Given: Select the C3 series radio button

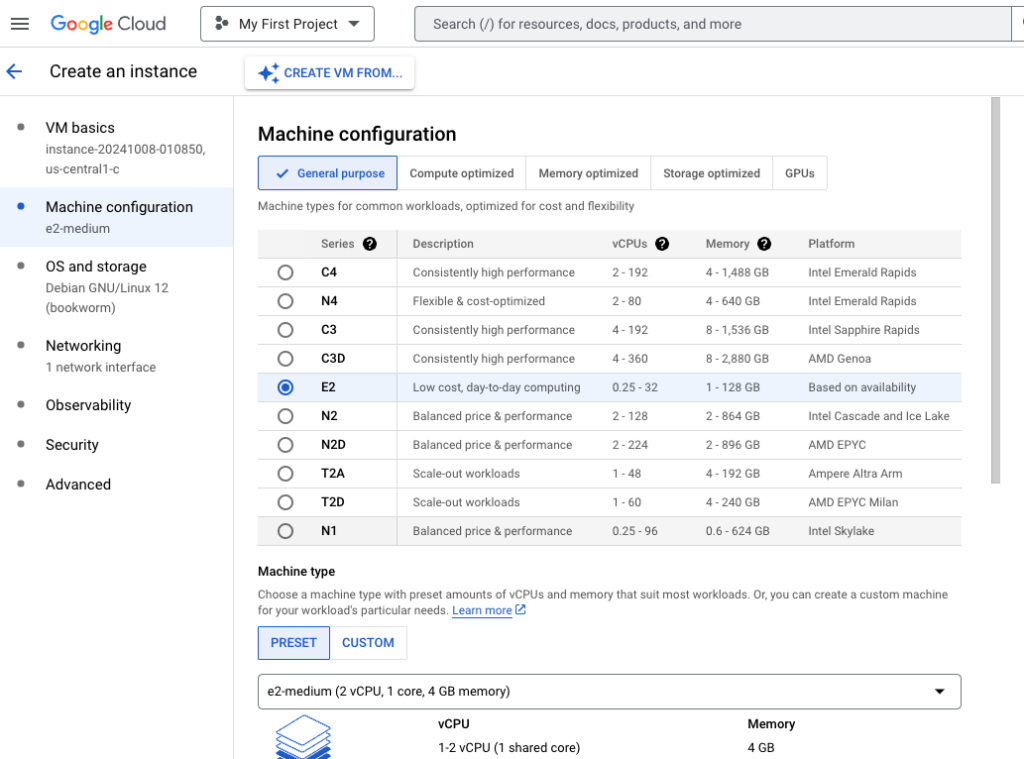Looking at the screenshot, I should [x=285, y=330].
